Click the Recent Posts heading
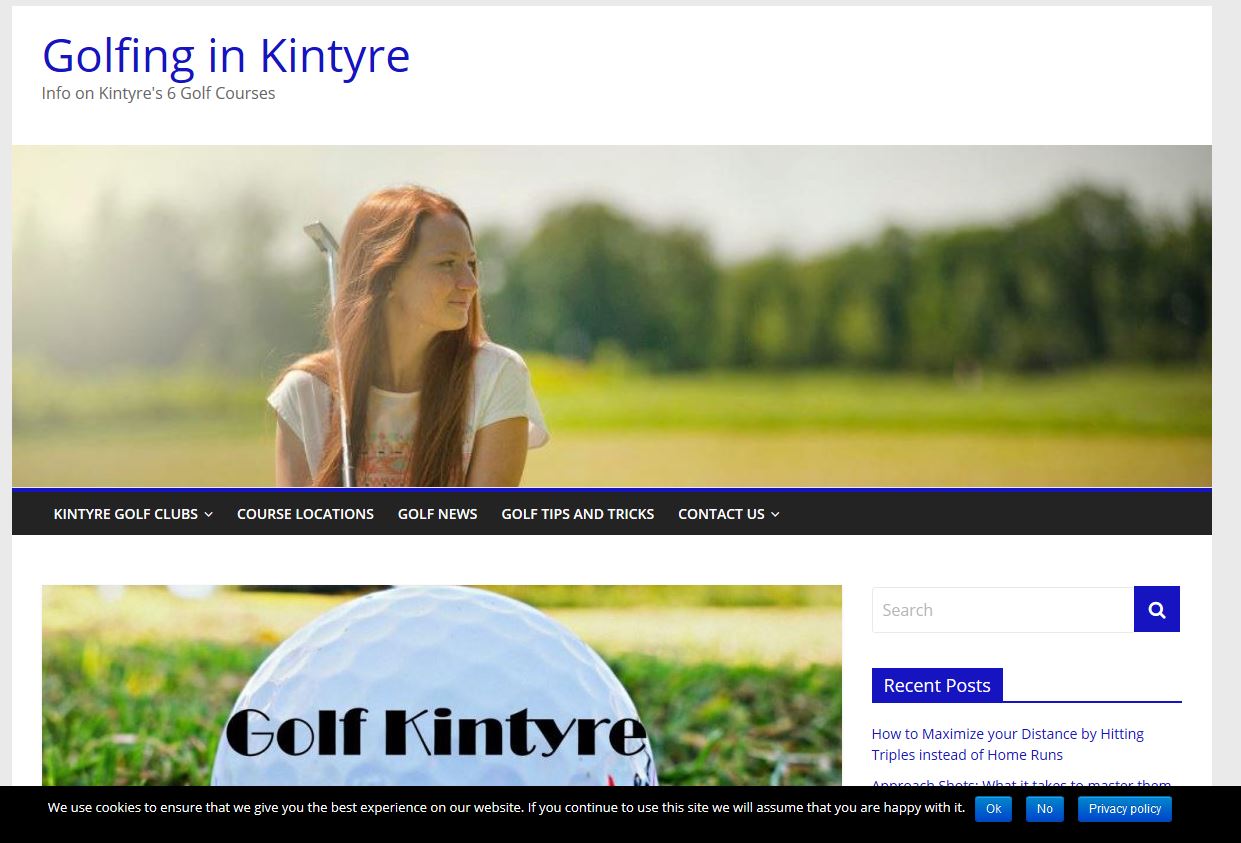The width and height of the screenshot is (1241, 843). point(936,685)
